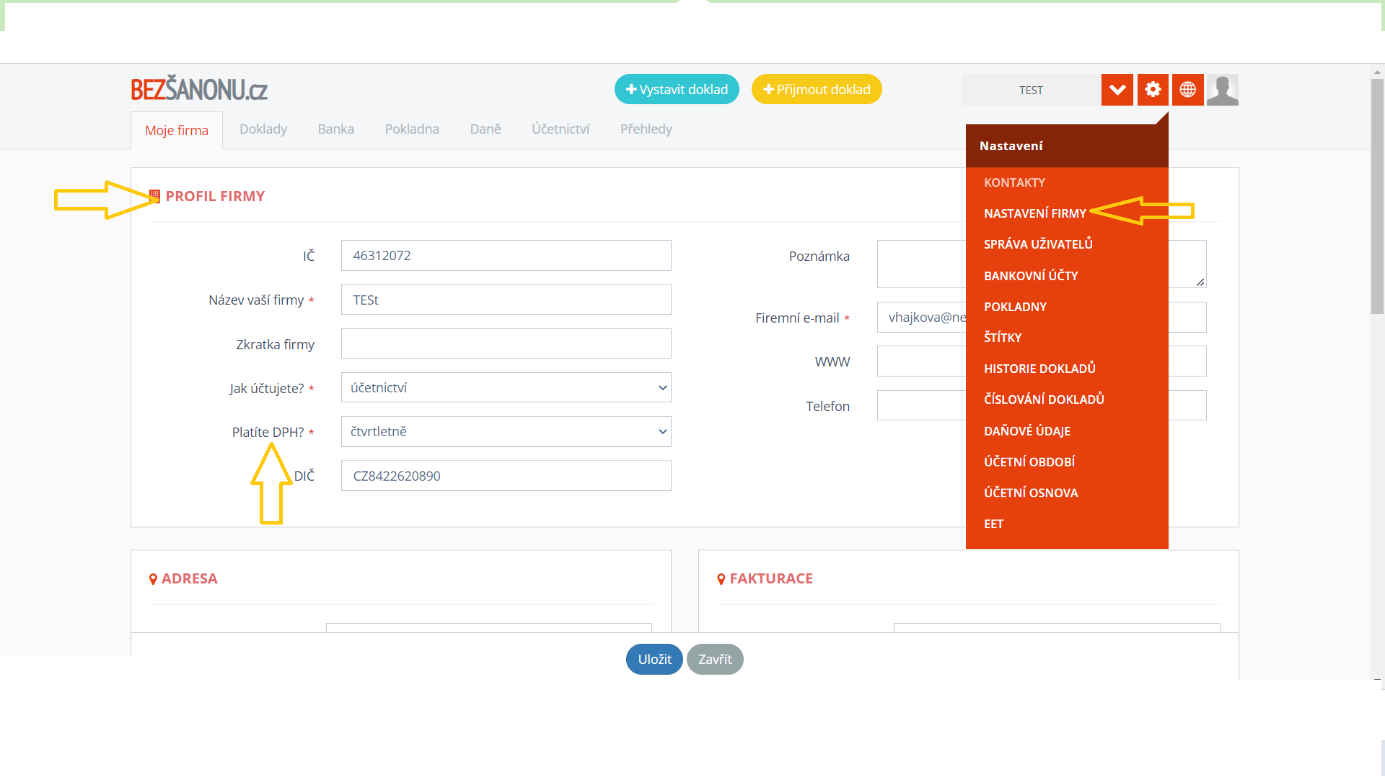Open the user avatar profile icon
This screenshot has height=776, width=1385.
coord(1222,89)
